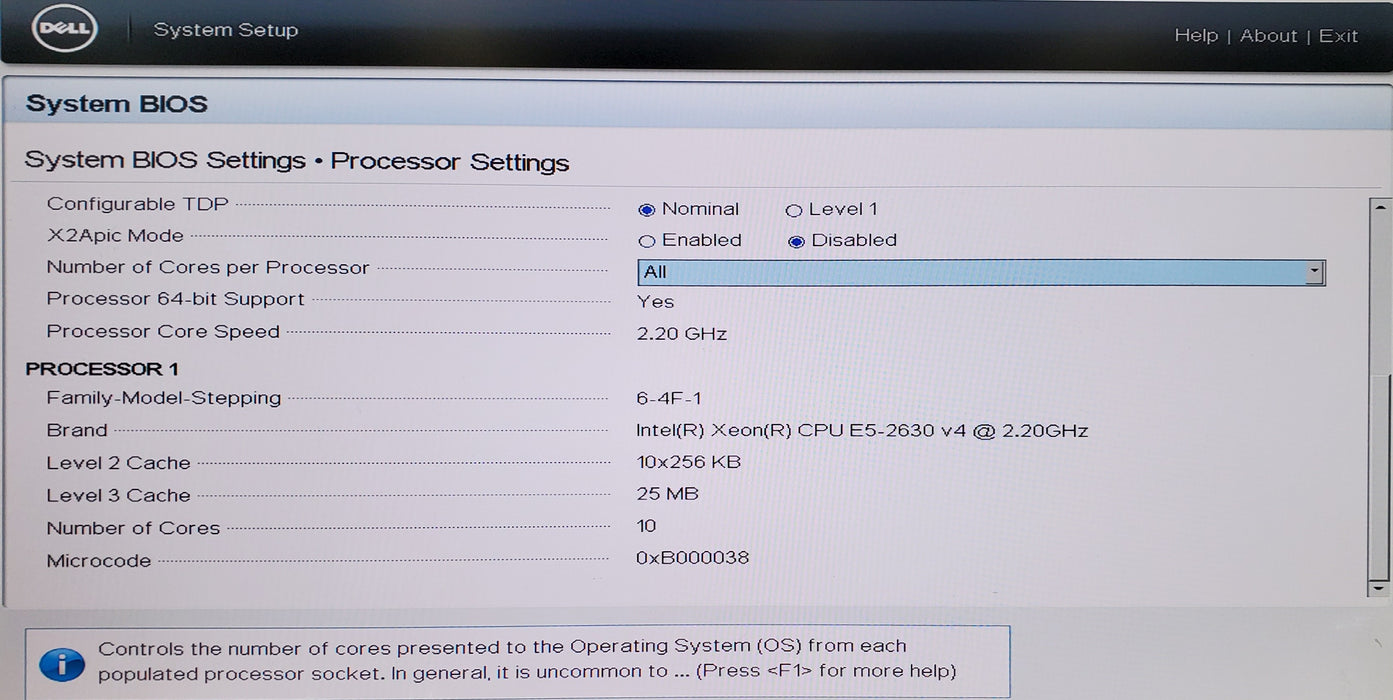
Task: Click the 25 MB cache value
Action: click(x=667, y=494)
